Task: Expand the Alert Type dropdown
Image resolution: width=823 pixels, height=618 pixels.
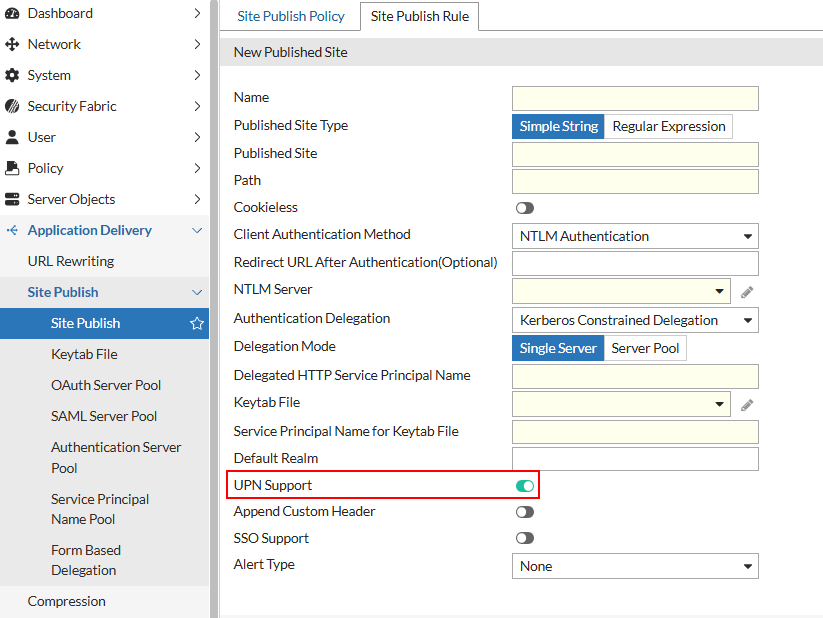Action: 635,566
